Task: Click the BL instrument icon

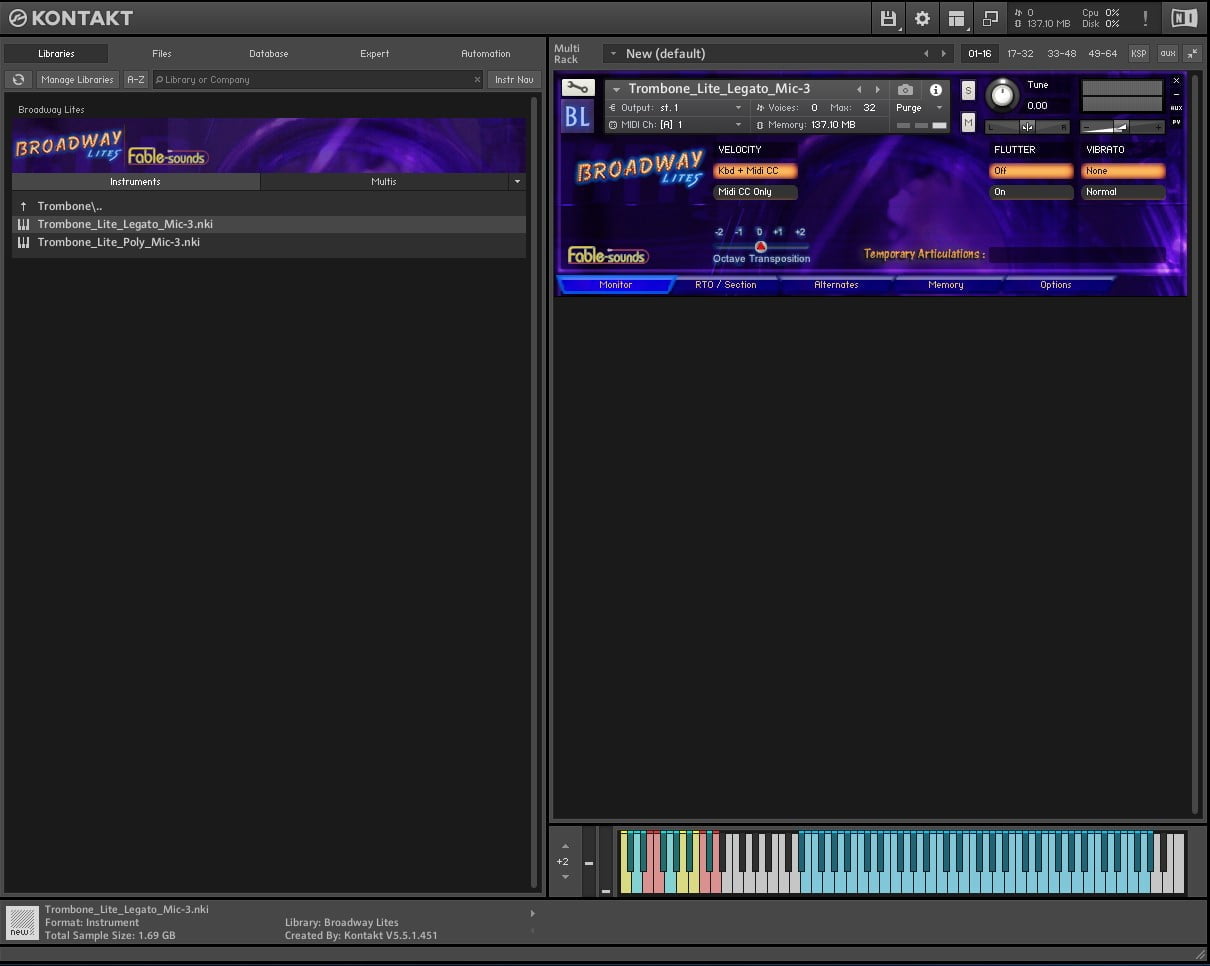Action: (x=577, y=117)
